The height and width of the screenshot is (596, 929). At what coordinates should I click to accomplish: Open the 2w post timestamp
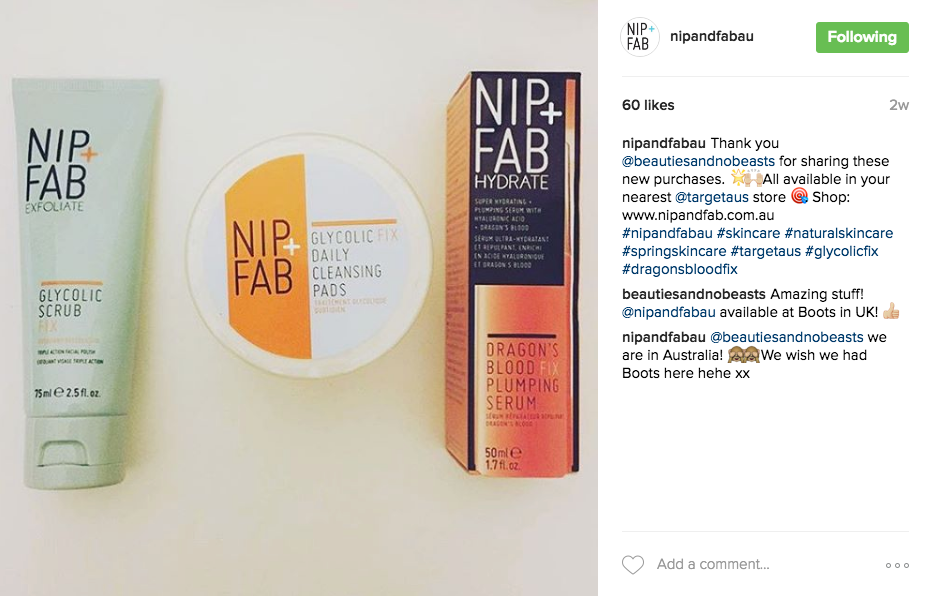[898, 105]
